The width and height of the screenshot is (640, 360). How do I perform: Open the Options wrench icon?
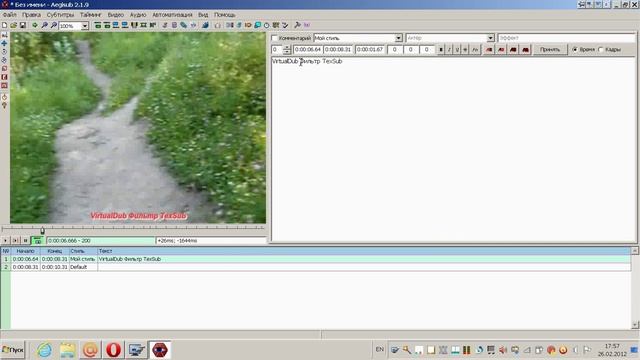pos(298,25)
